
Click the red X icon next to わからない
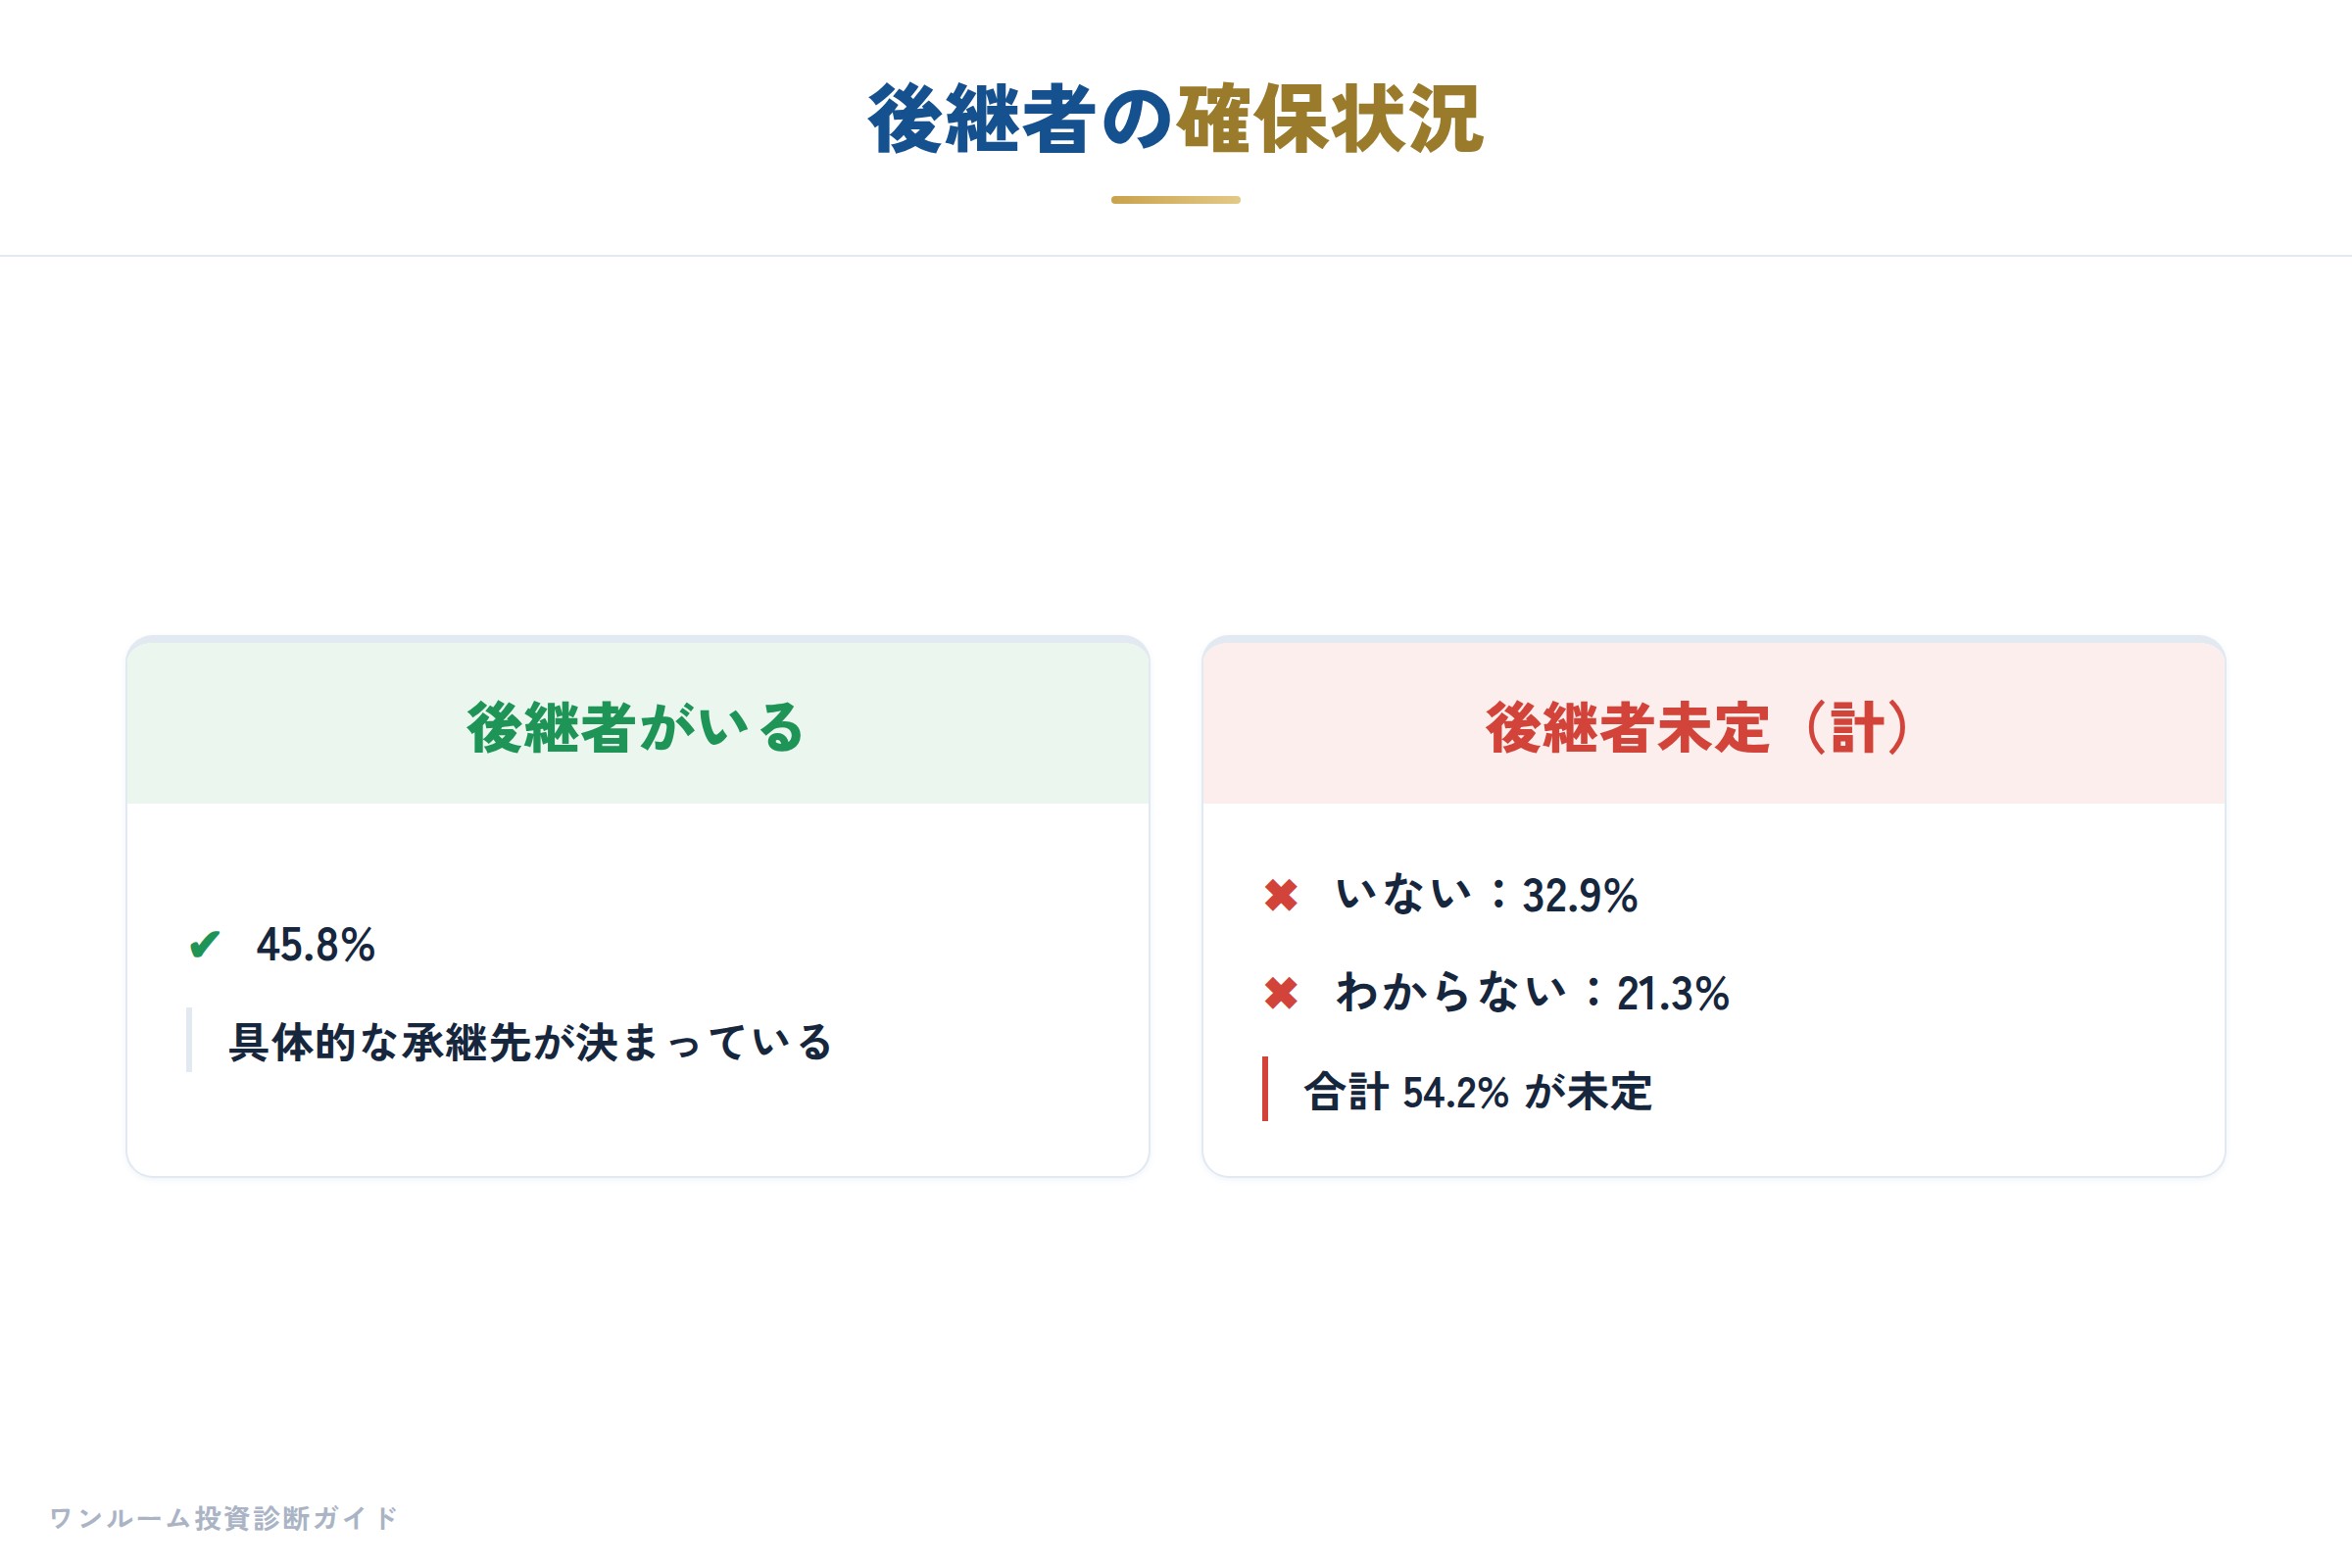coord(1281,993)
